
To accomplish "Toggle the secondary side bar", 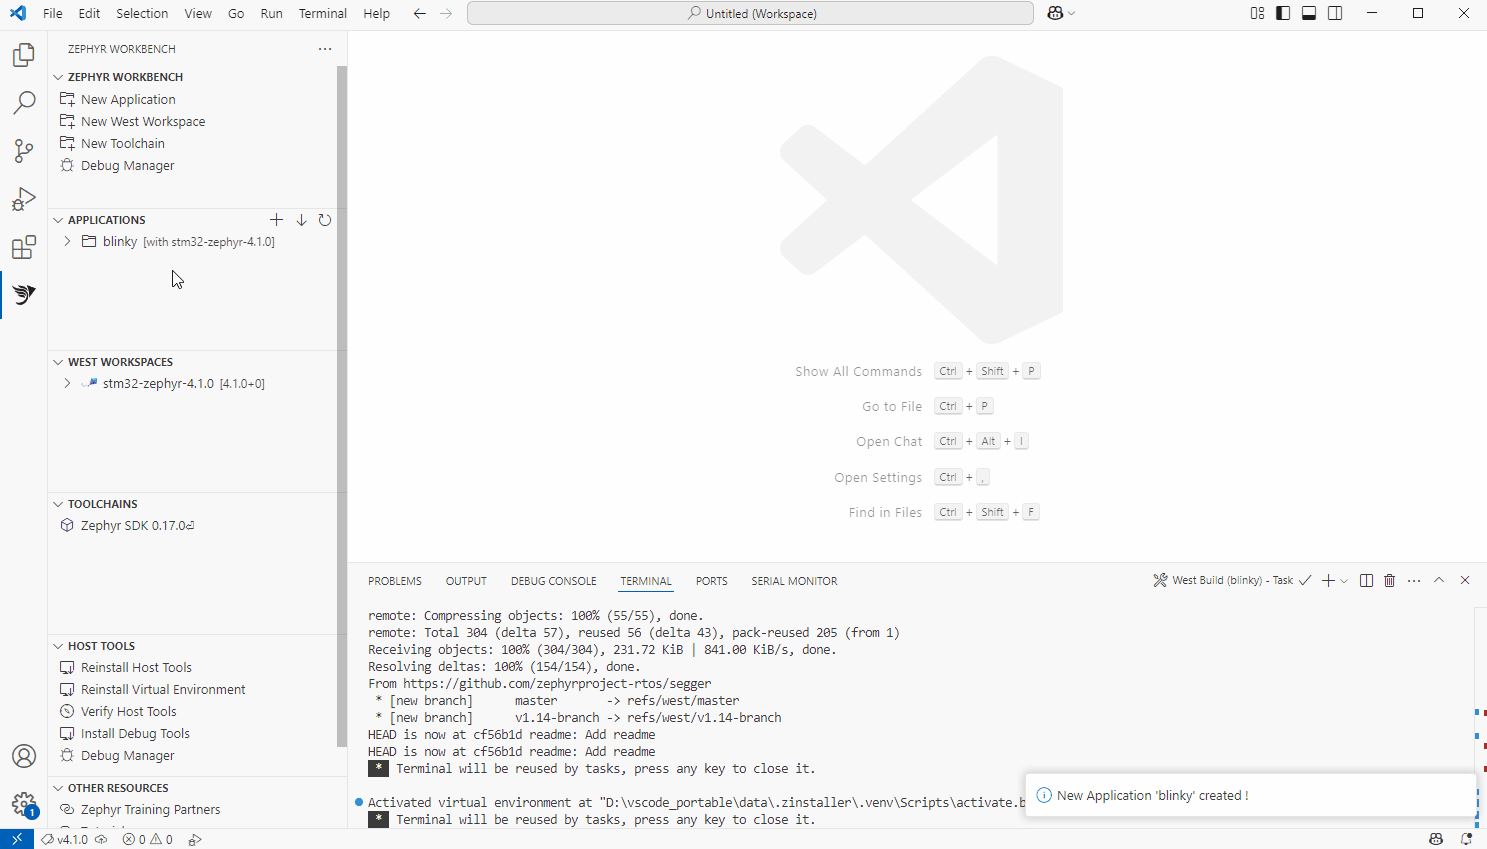I will [1335, 13].
